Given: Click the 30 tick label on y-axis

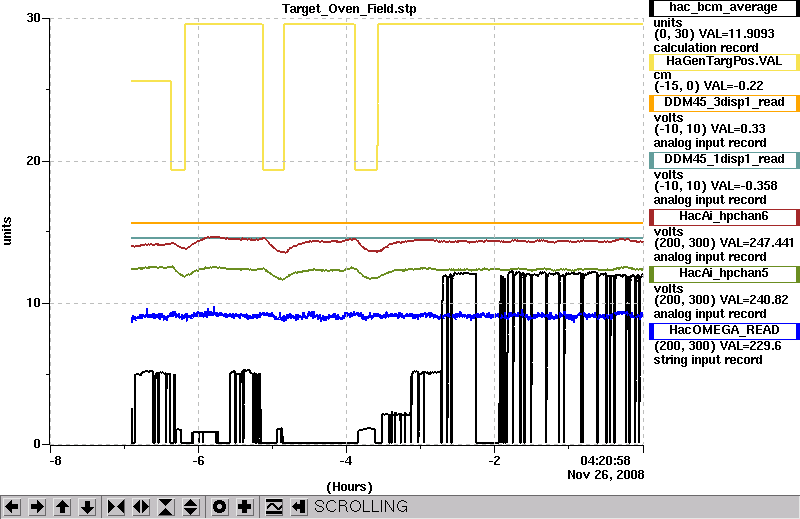Looking at the screenshot, I should (x=33, y=18).
